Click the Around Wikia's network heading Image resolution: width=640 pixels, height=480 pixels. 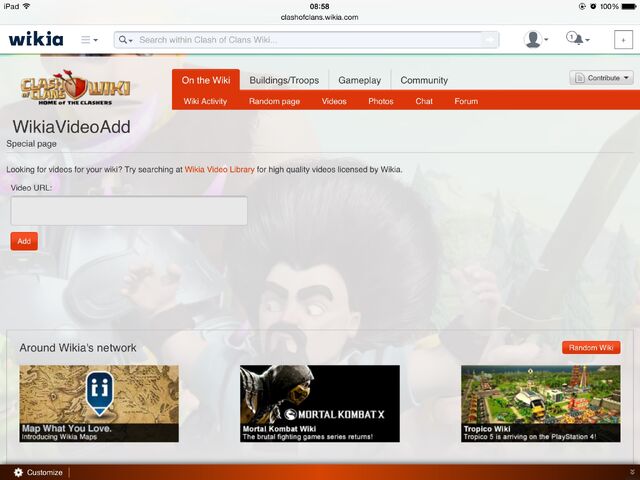pos(78,348)
